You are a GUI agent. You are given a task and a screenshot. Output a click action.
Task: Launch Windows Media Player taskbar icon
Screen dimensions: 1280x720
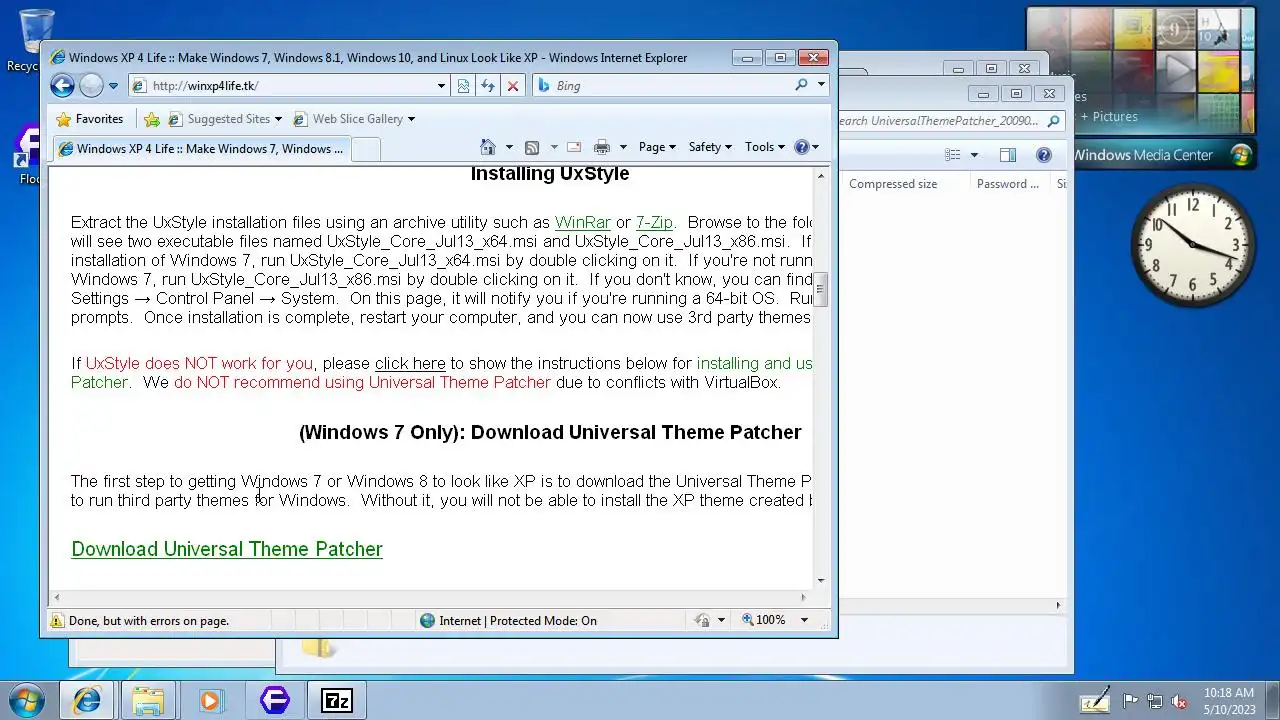click(210, 701)
